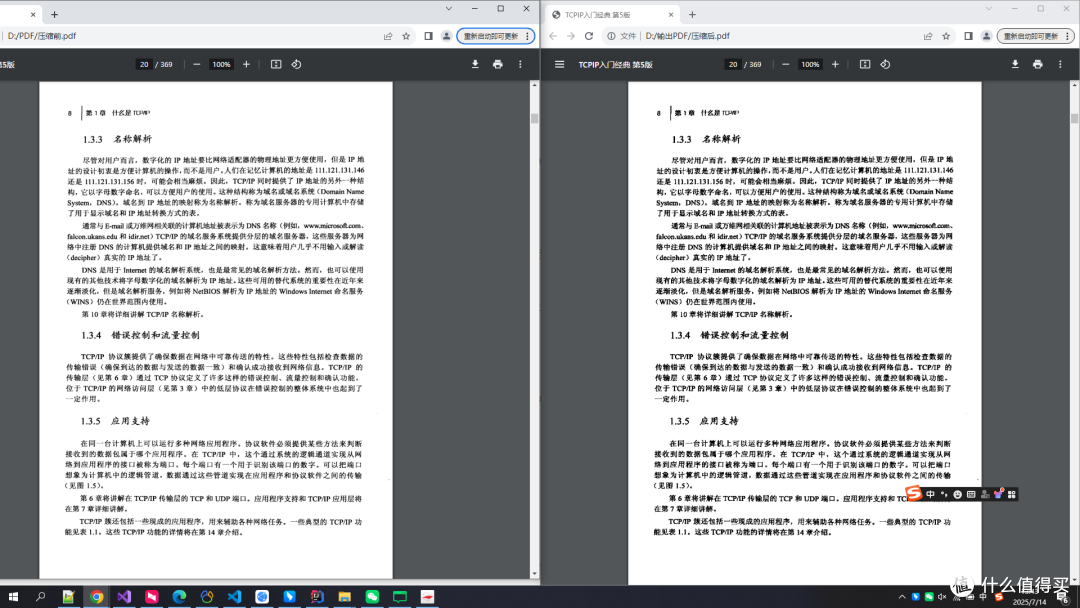The height and width of the screenshot is (608, 1080).
Task: Open tab search dropdown in right browser
Action: point(988,9)
